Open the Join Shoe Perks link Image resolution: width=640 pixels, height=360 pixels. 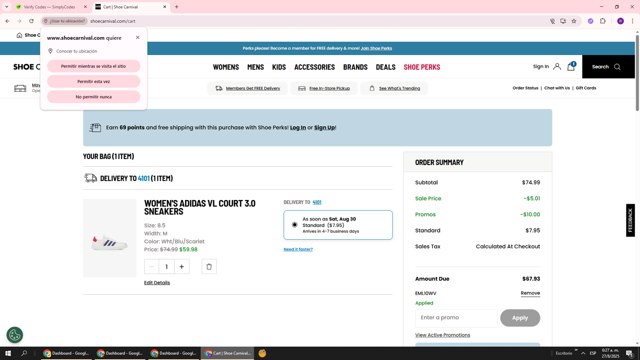tap(376, 48)
